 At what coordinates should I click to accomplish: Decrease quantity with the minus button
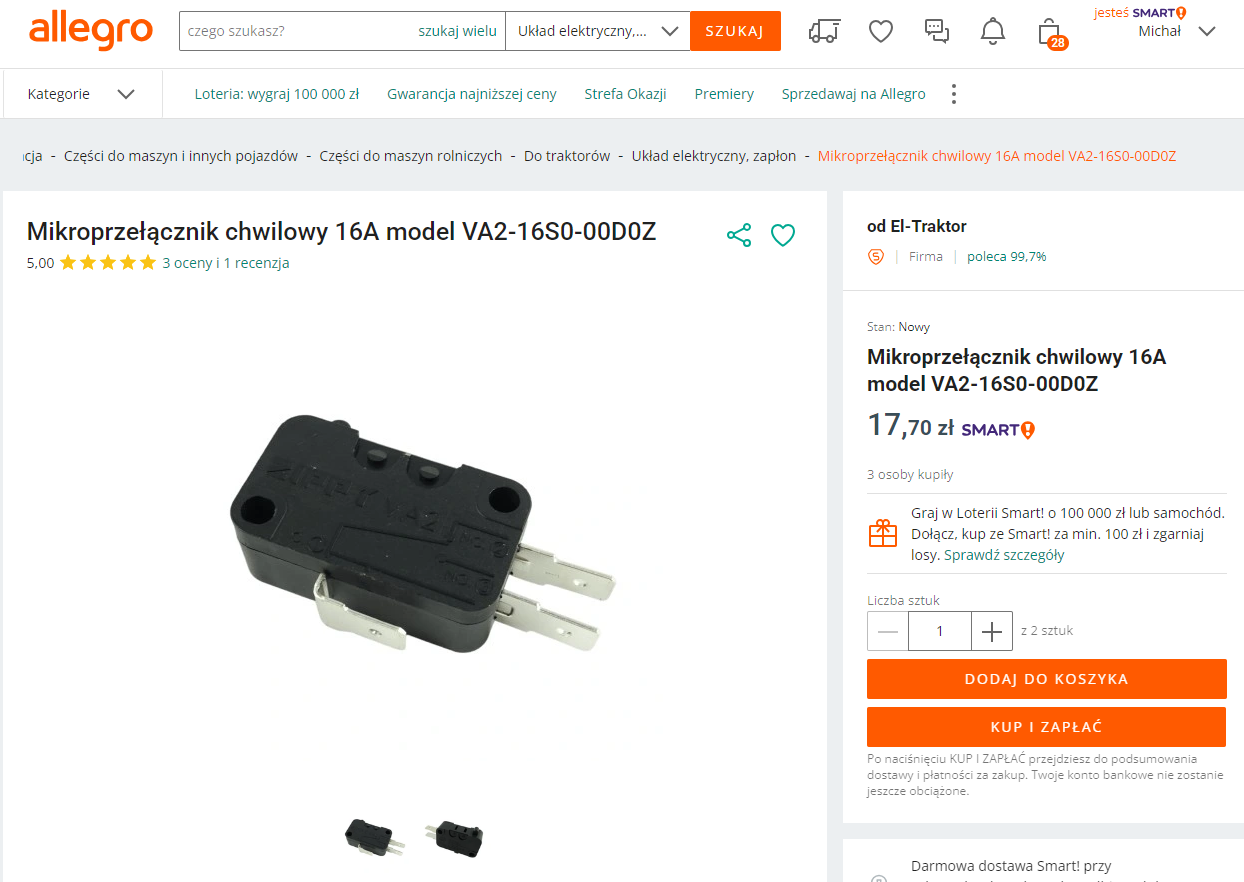(x=888, y=631)
